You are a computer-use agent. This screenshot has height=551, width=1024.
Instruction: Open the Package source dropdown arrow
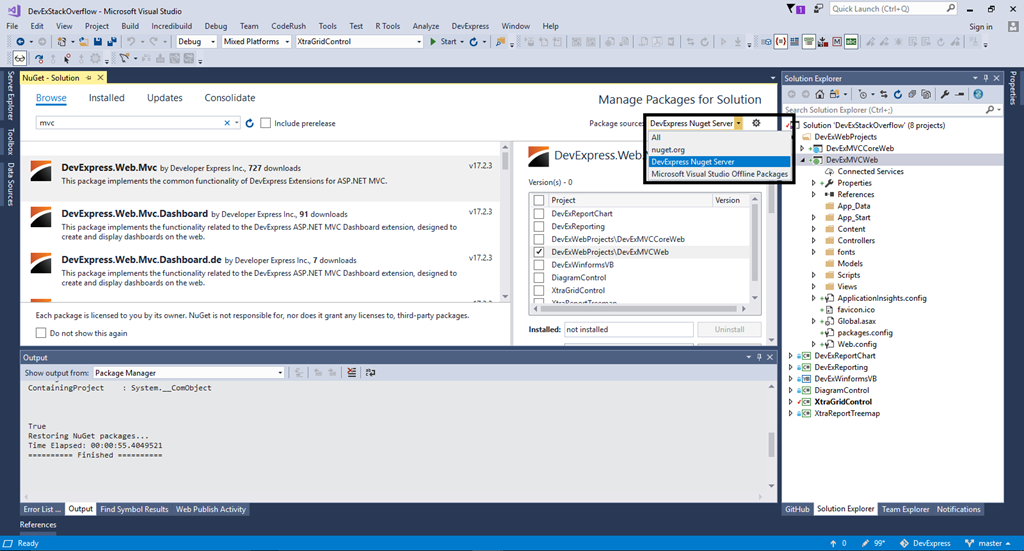pyautogui.click(x=739, y=123)
